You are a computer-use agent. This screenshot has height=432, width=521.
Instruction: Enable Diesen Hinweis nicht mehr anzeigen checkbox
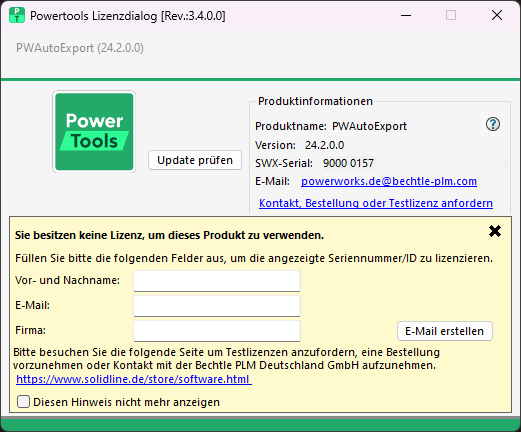pos(23,402)
